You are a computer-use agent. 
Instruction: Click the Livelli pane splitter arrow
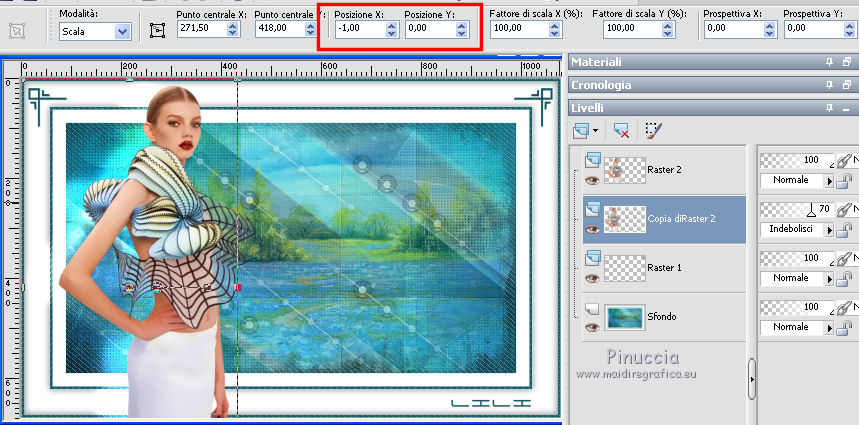[752, 378]
